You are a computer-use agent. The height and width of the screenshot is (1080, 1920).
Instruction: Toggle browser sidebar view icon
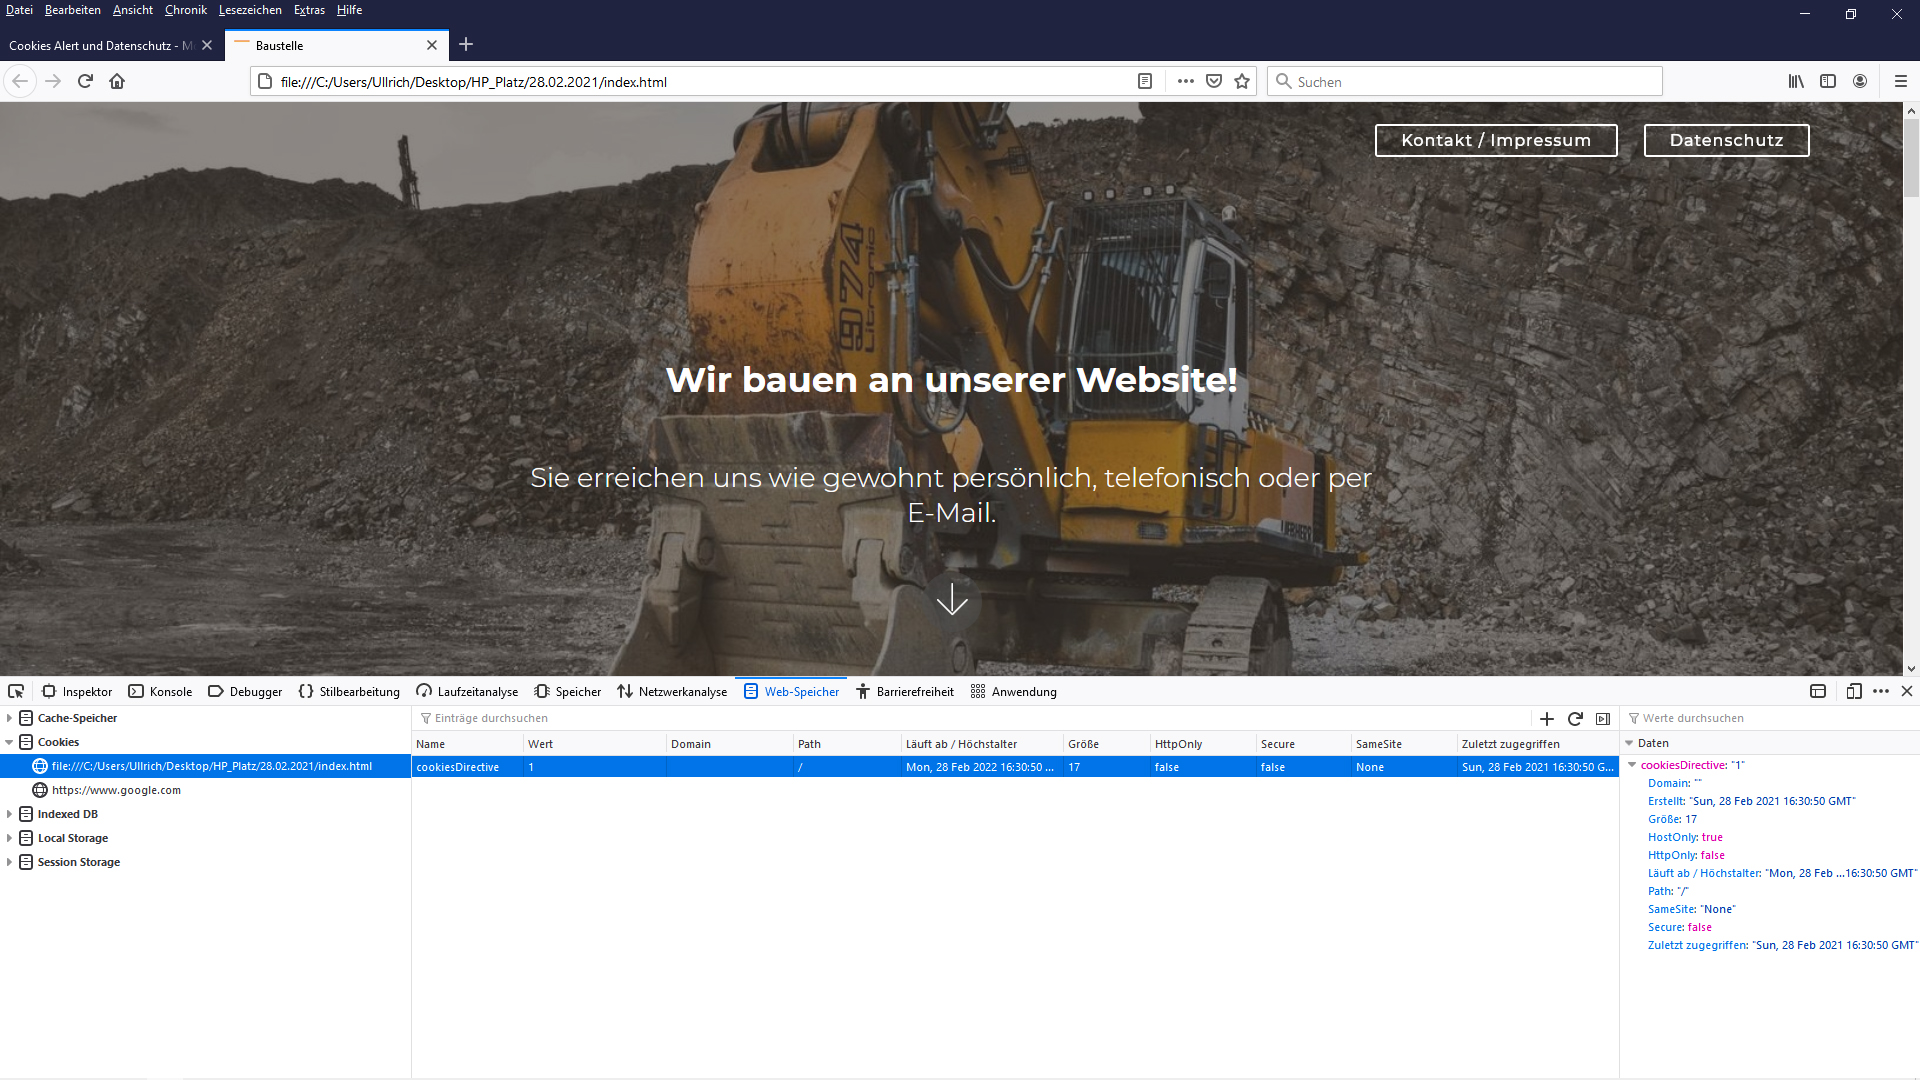tap(1828, 82)
